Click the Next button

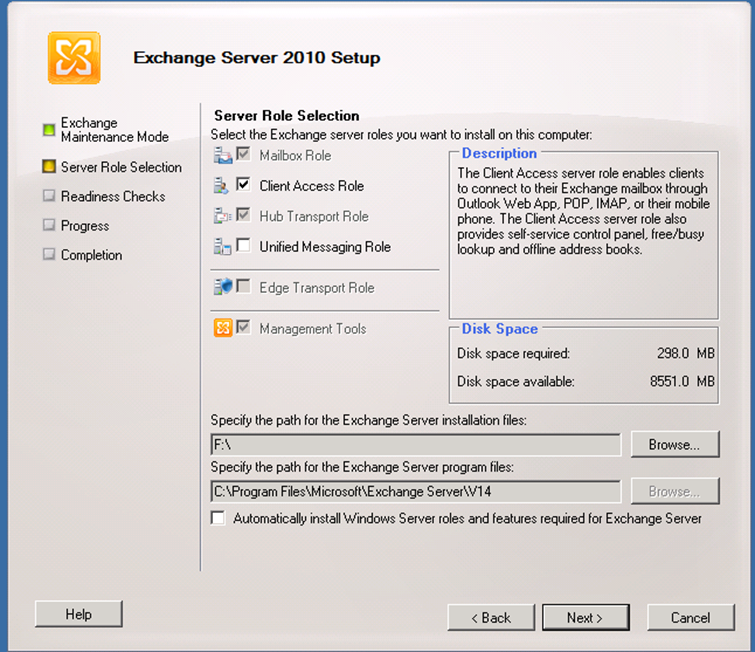click(586, 617)
